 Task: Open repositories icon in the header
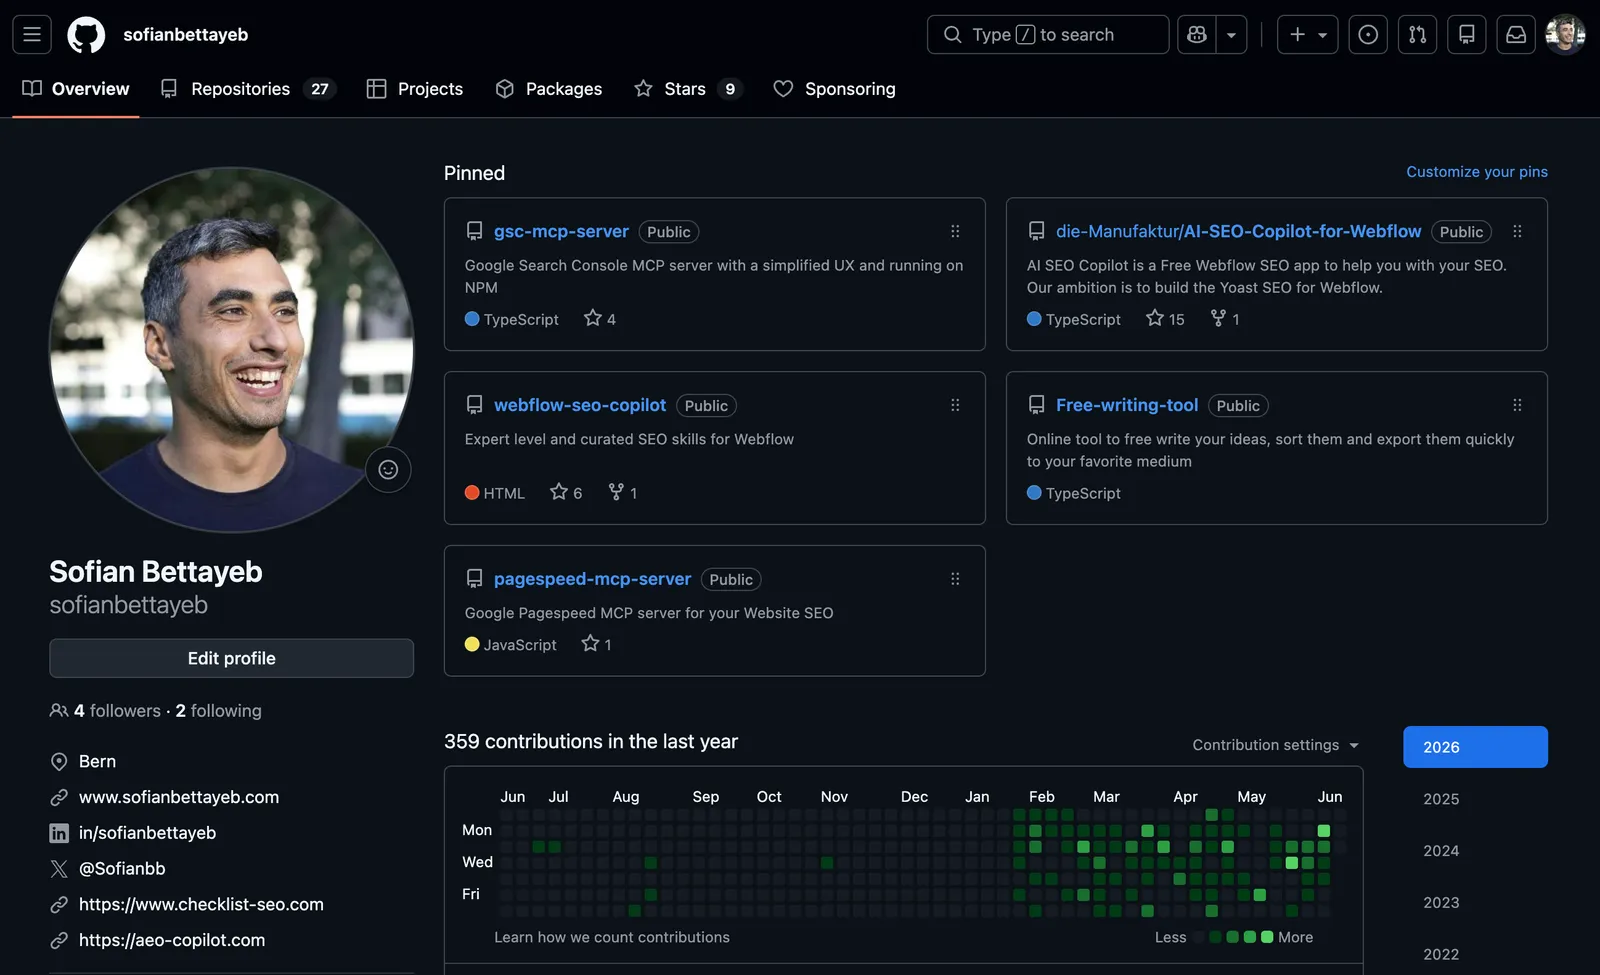(1466, 35)
